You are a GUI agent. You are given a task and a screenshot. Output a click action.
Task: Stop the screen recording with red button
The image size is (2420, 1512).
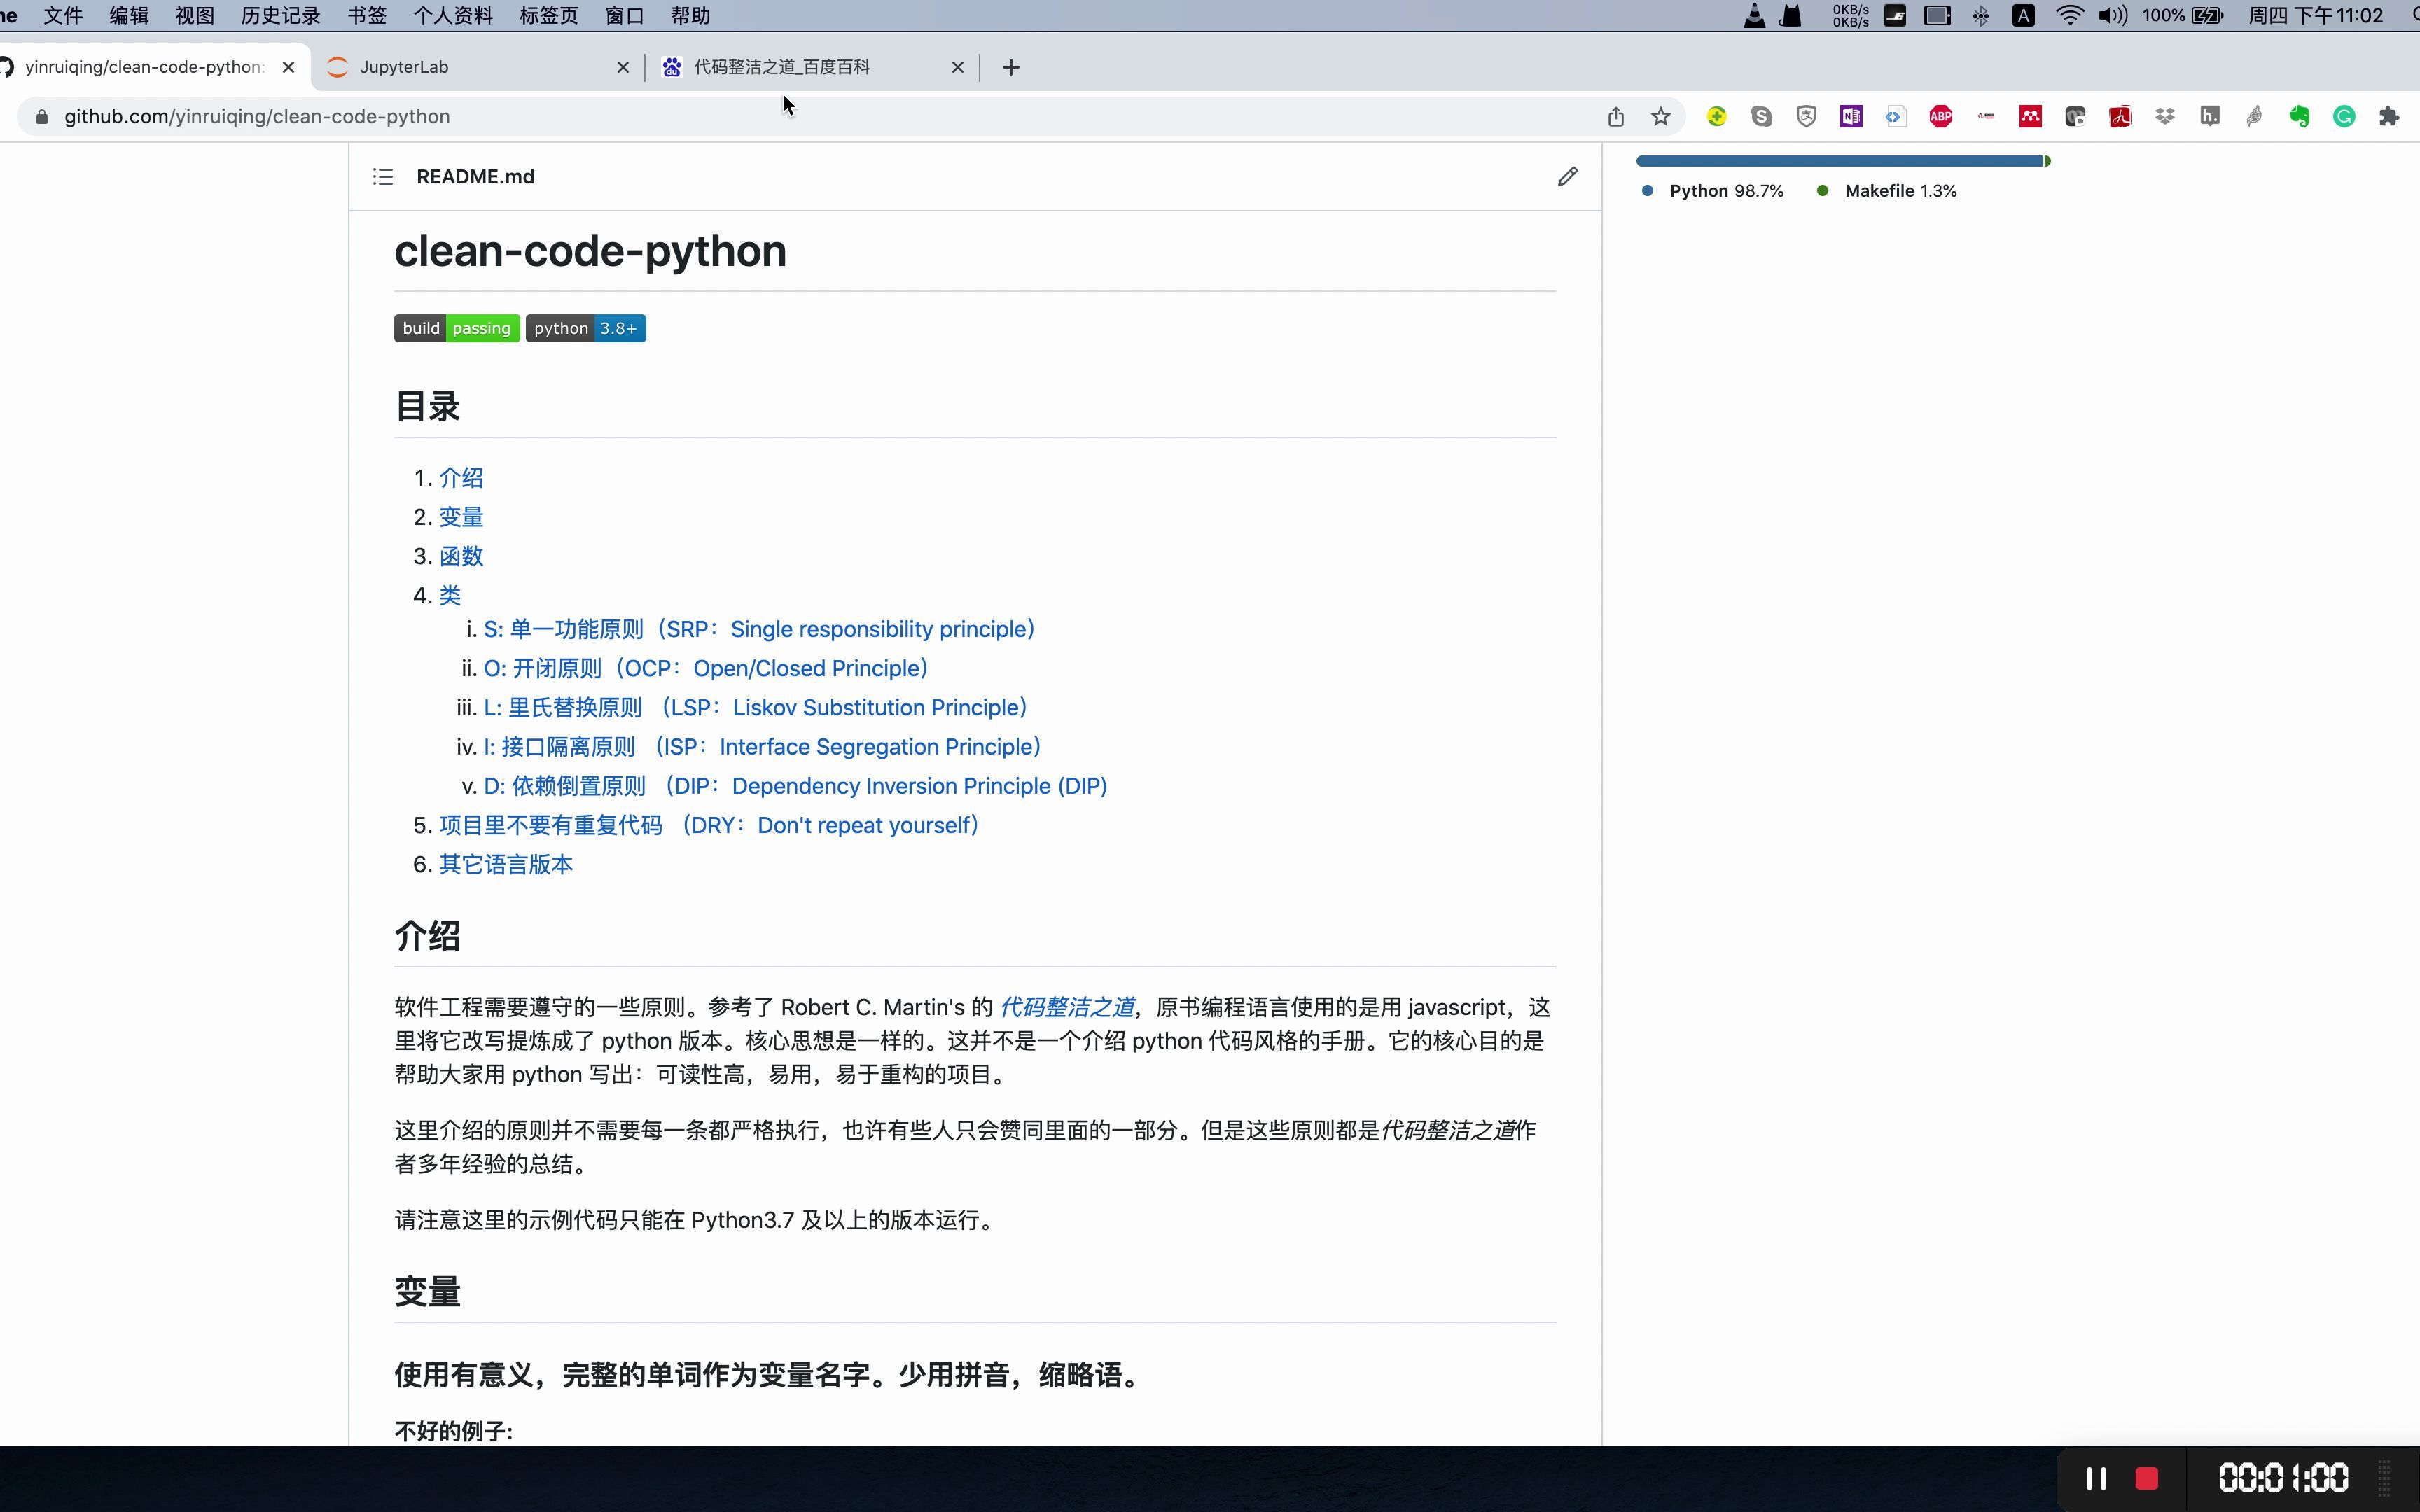(2146, 1478)
